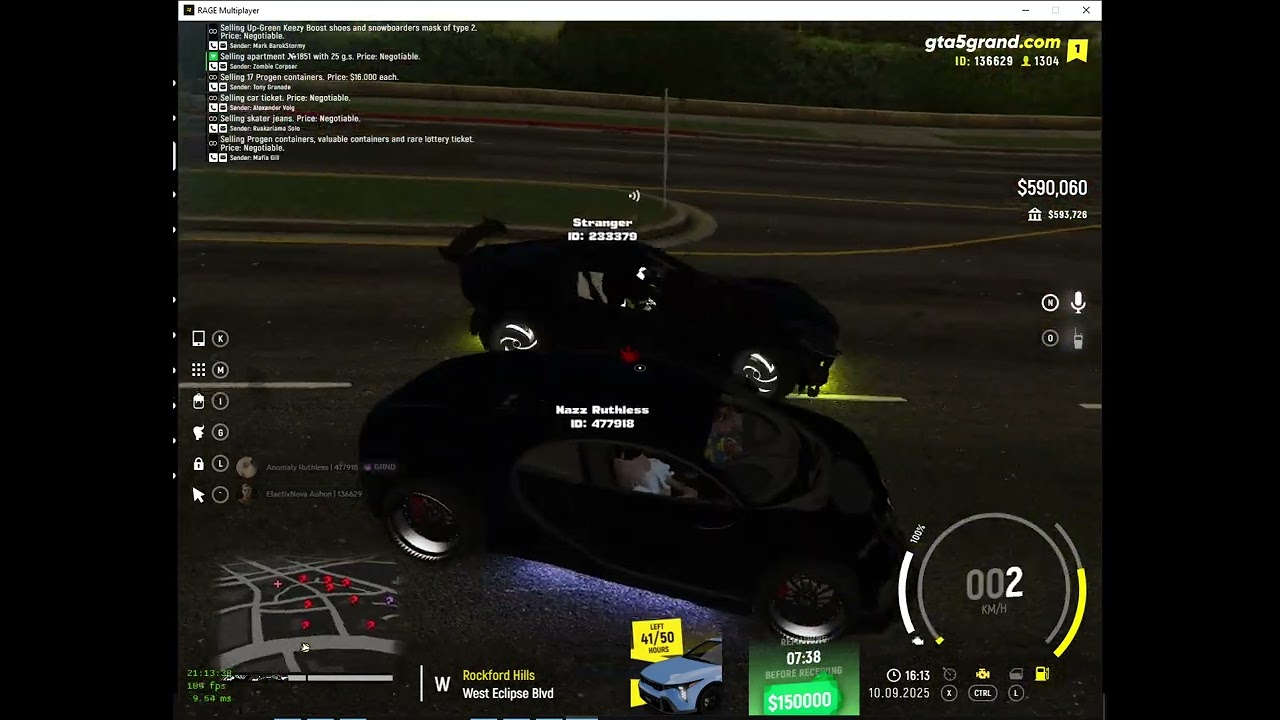Click the 41/50 hours car reward banner
This screenshot has height=720, width=1280.
[676, 664]
